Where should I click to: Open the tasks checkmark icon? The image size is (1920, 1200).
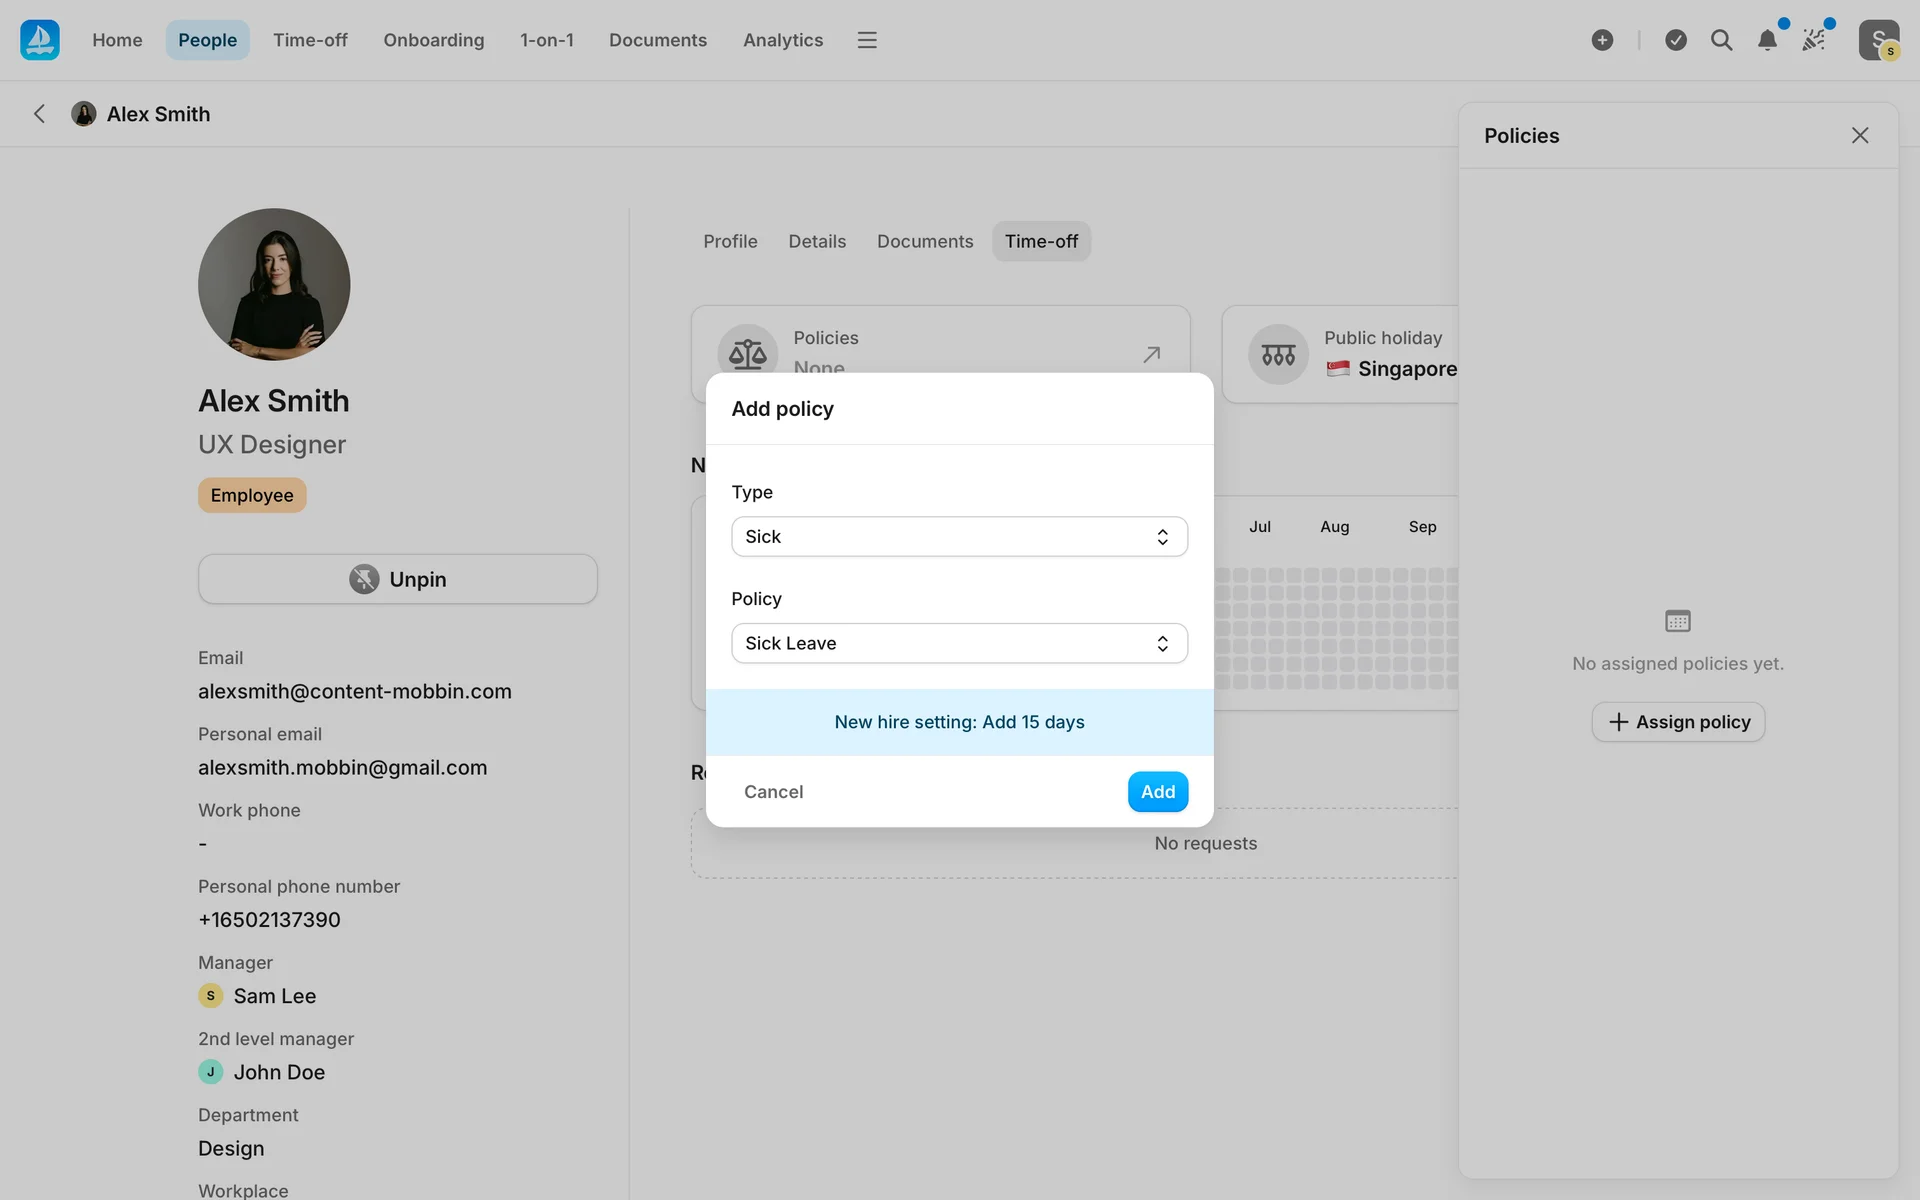click(1676, 40)
